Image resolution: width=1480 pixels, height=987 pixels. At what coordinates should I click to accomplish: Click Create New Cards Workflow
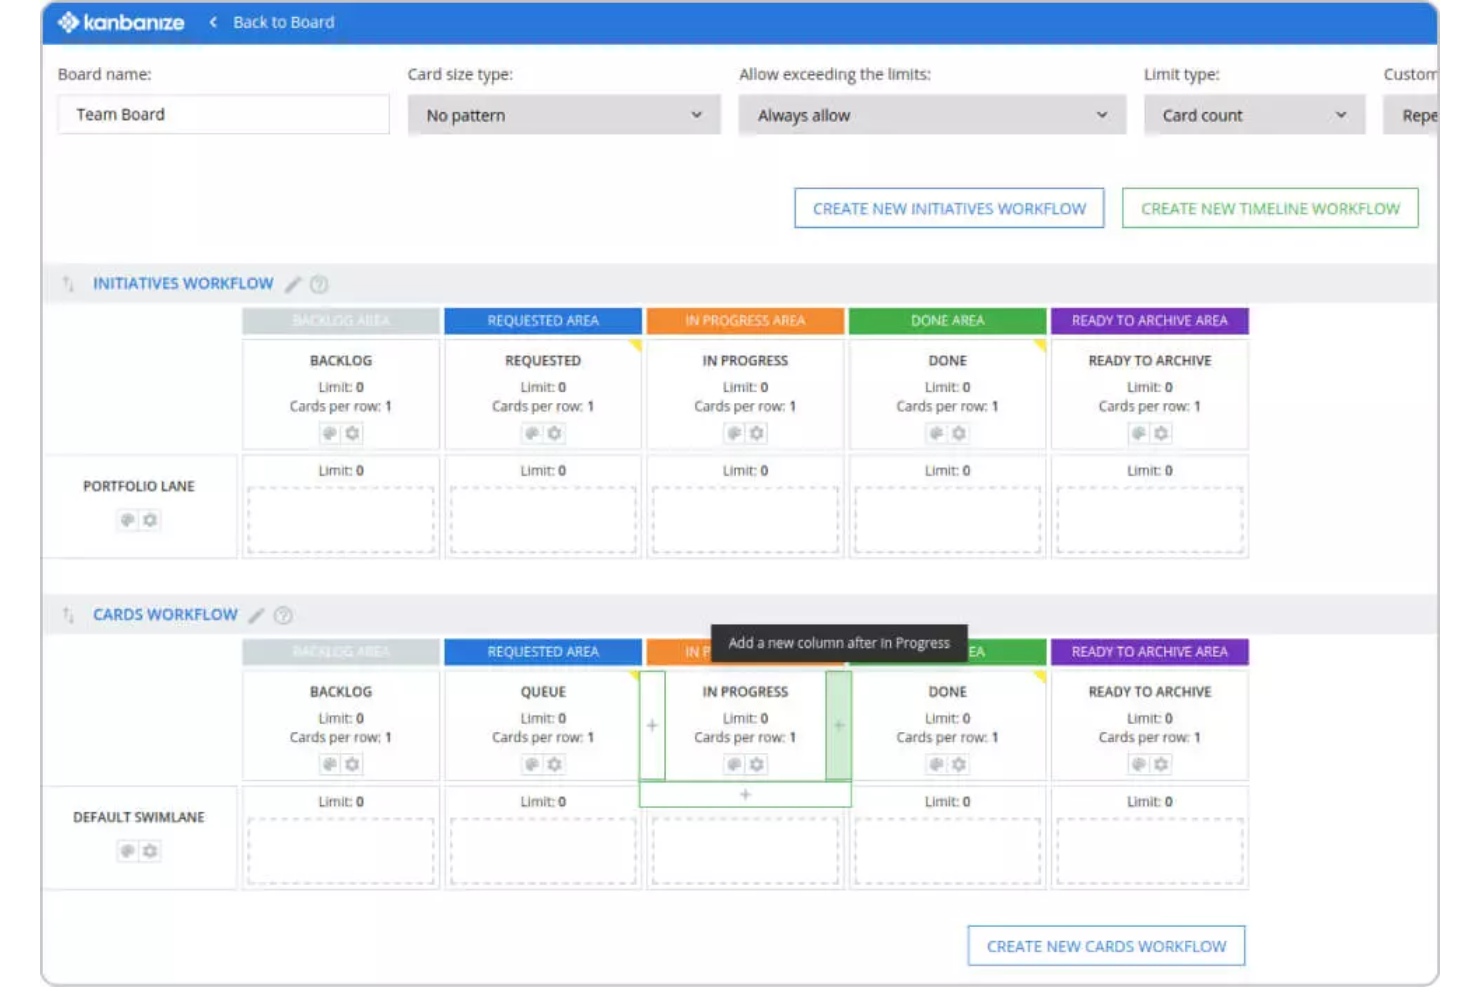[x=1105, y=944]
